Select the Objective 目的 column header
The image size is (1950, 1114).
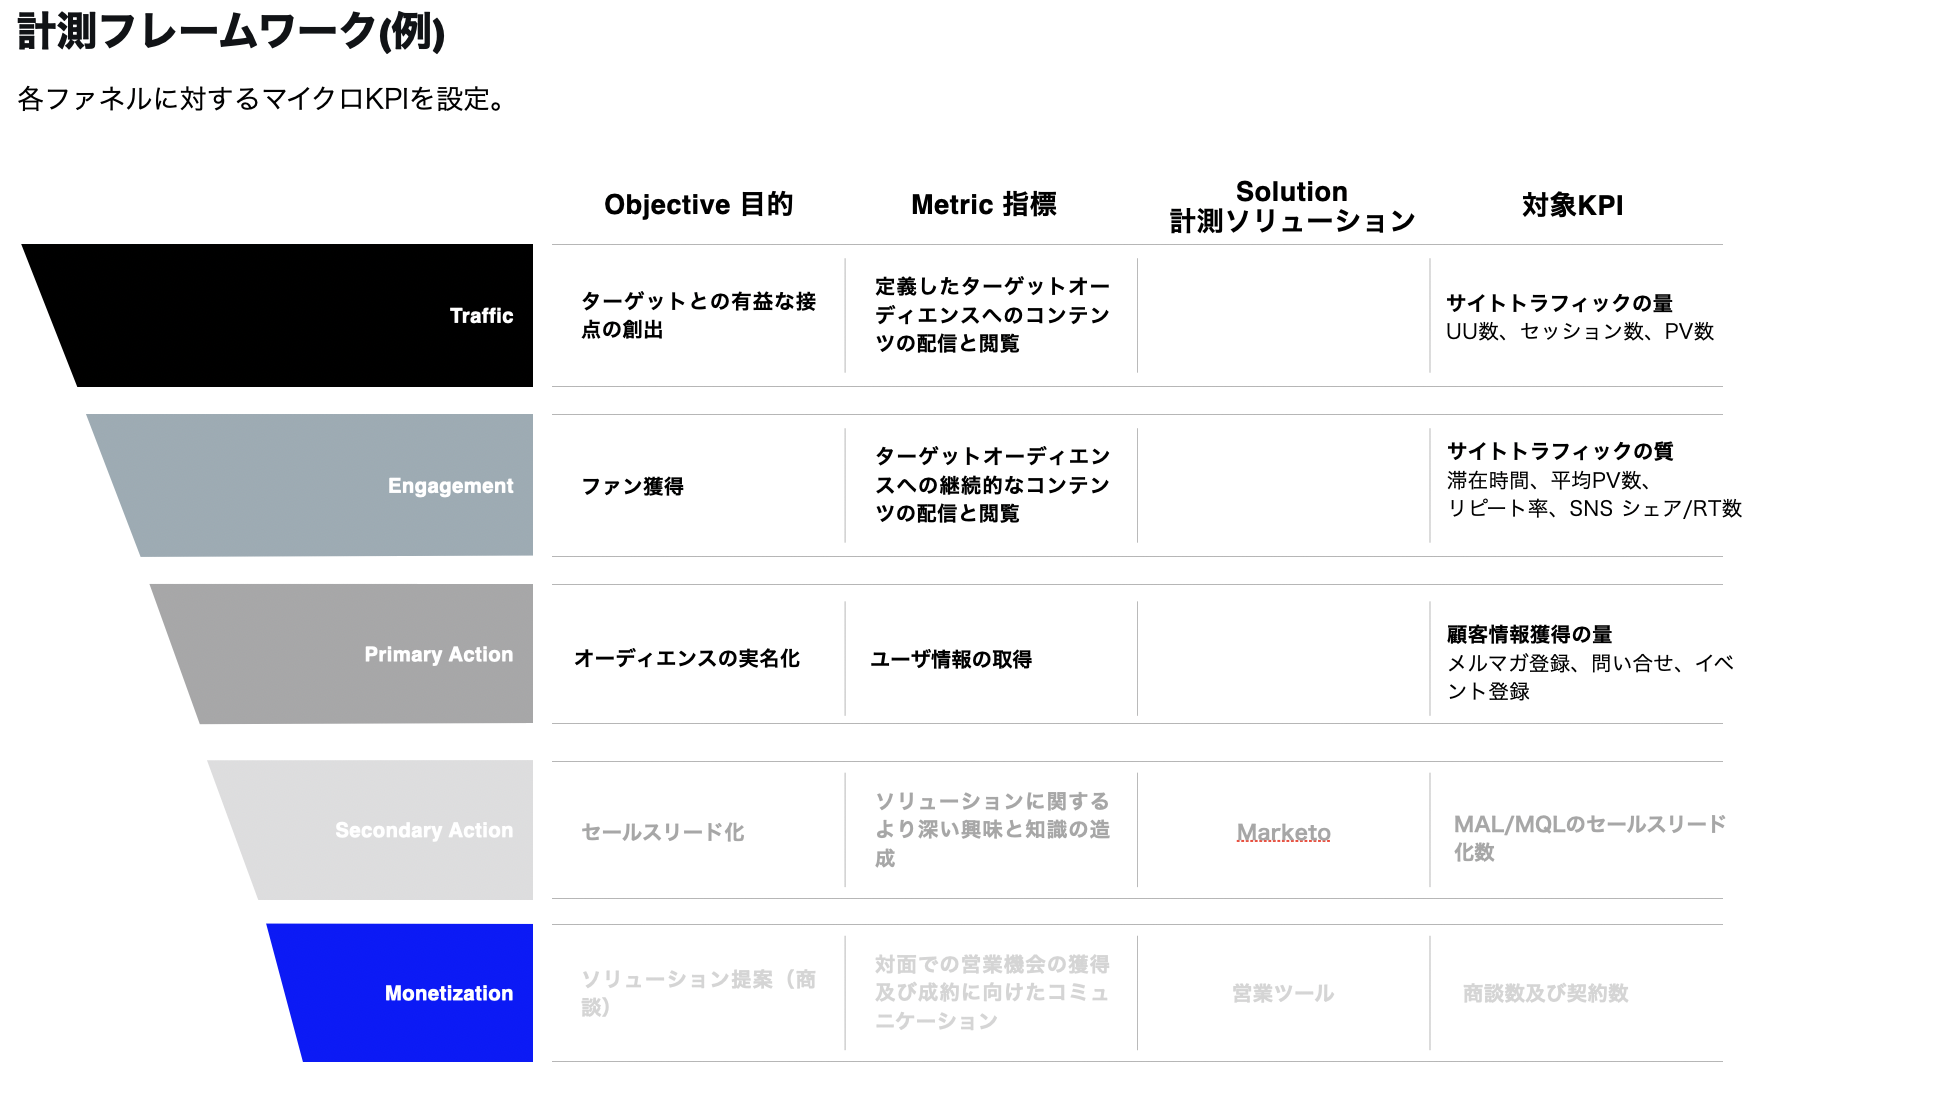pos(698,204)
